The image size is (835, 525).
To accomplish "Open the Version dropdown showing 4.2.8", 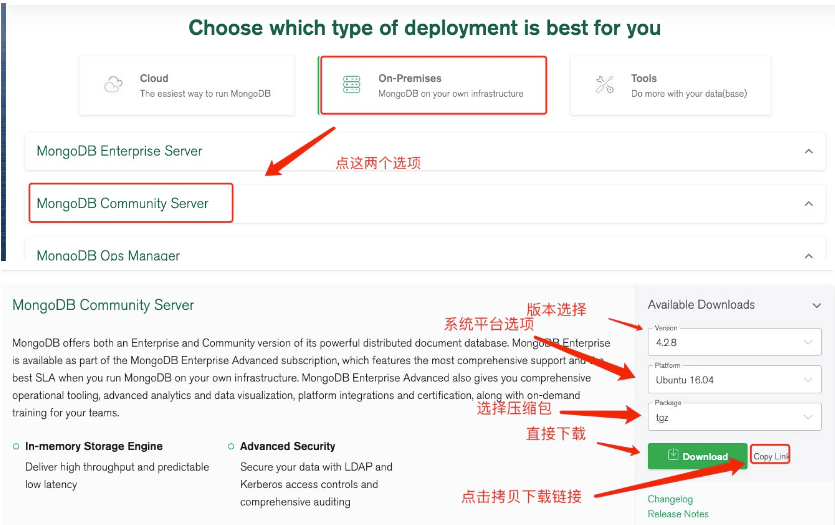I will click(734, 342).
